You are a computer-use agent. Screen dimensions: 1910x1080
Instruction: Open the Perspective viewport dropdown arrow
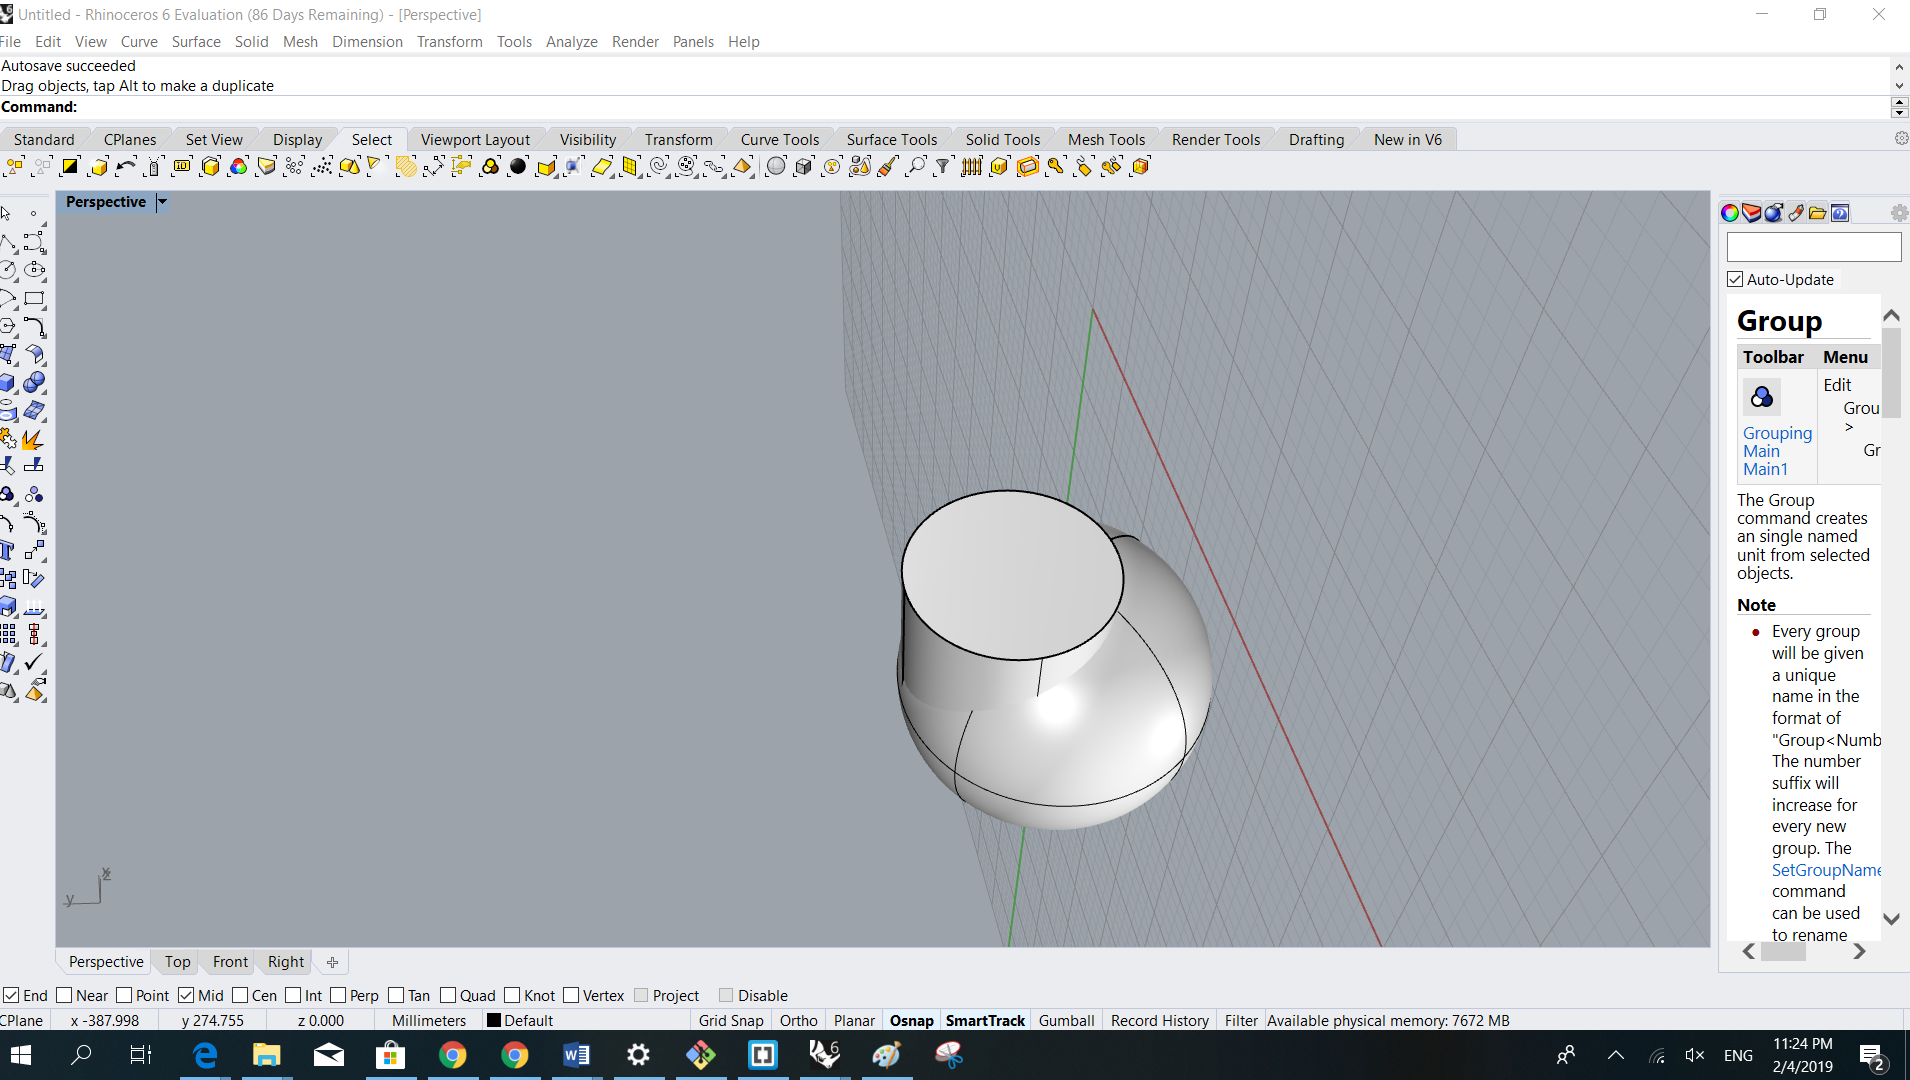162,202
